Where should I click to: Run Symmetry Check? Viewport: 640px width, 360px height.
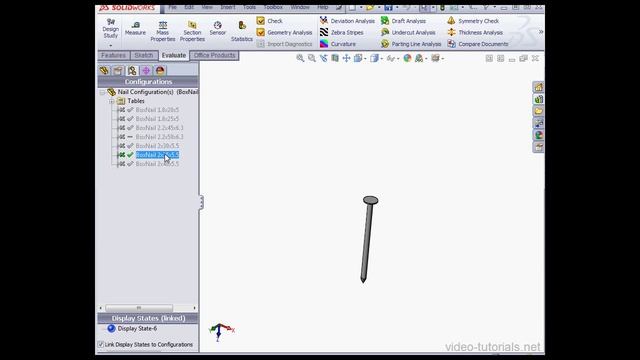click(x=473, y=21)
